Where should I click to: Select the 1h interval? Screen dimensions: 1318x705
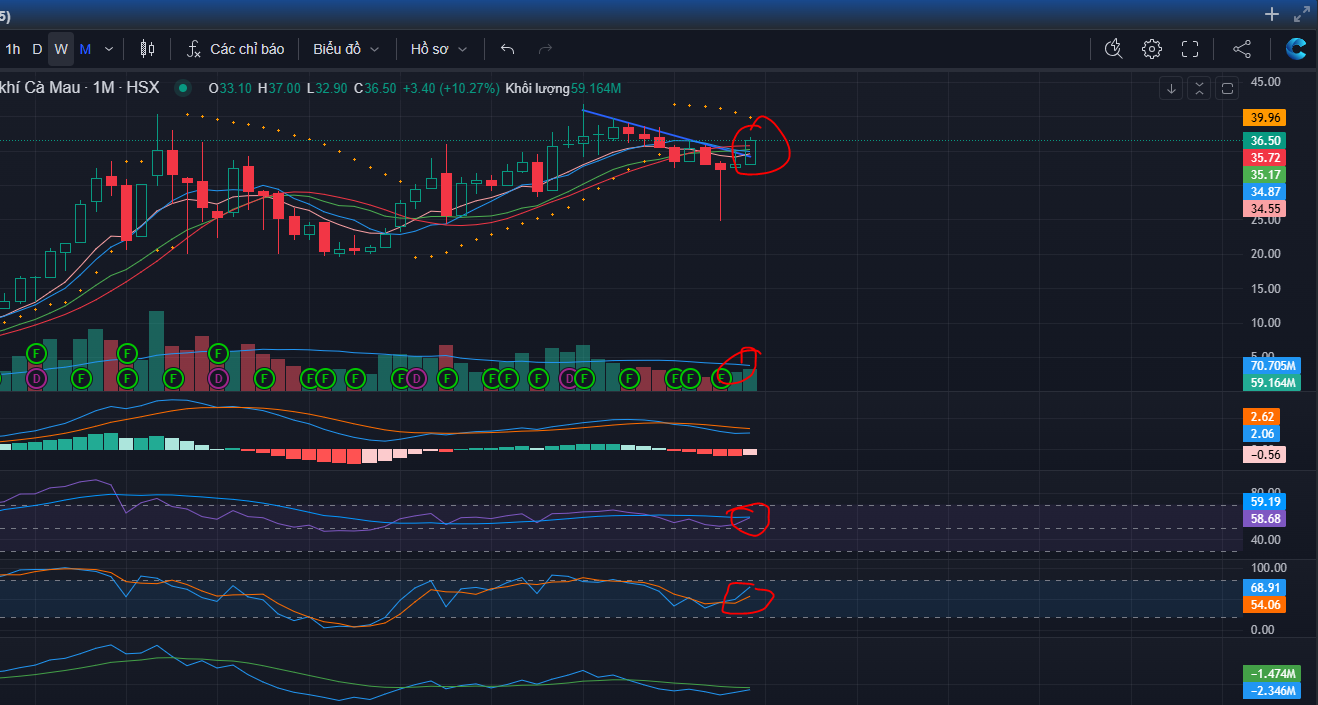pos(13,49)
